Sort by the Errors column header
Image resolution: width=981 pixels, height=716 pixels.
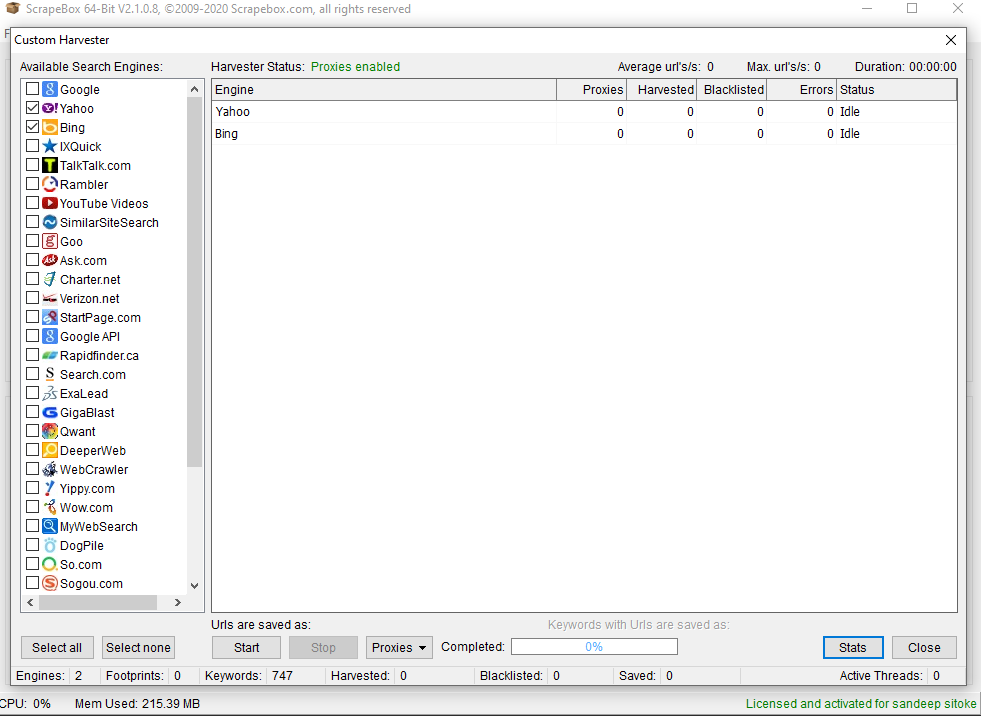(x=801, y=90)
